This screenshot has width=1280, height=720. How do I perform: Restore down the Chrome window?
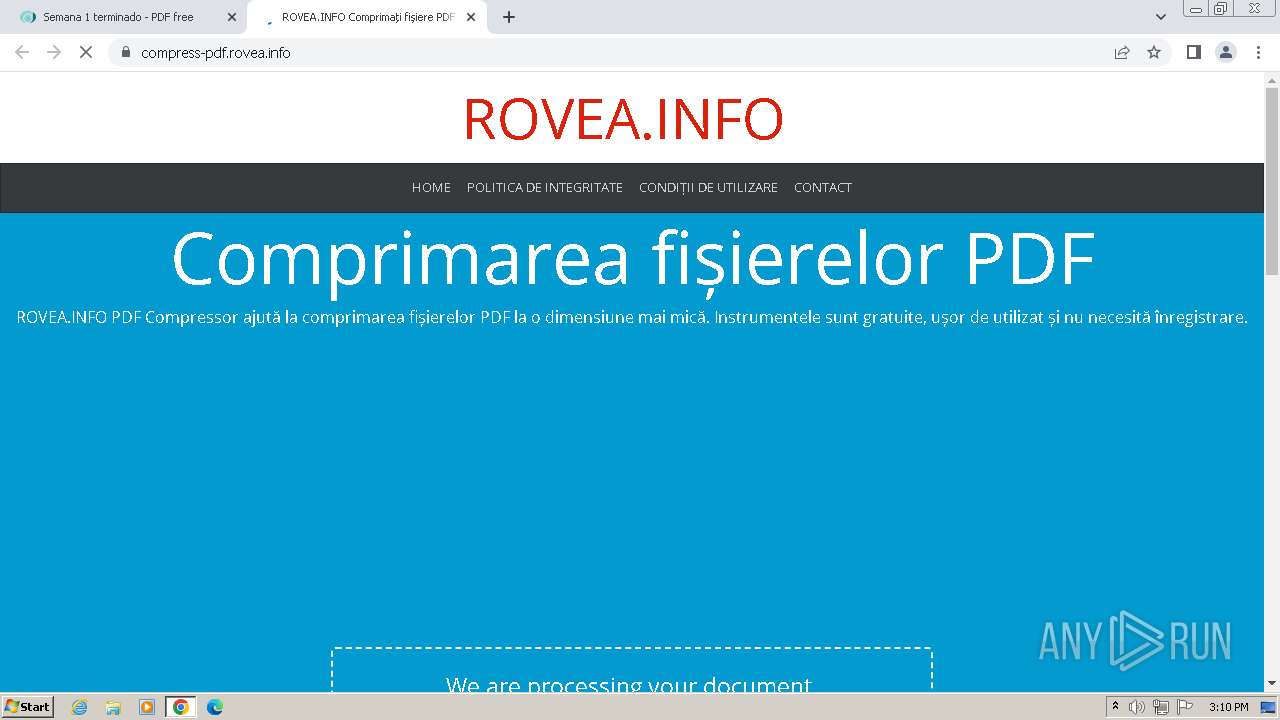(1221, 8)
